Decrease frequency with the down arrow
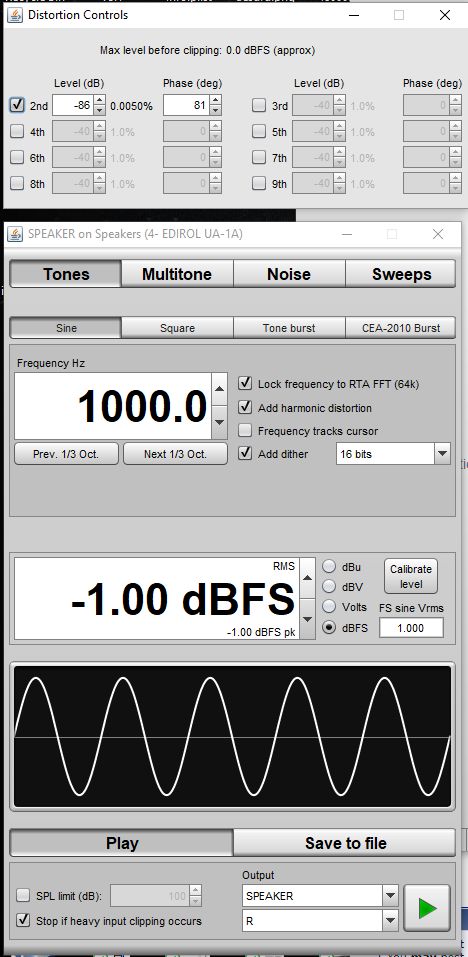The height and width of the screenshot is (957, 468). coord(220,422)
